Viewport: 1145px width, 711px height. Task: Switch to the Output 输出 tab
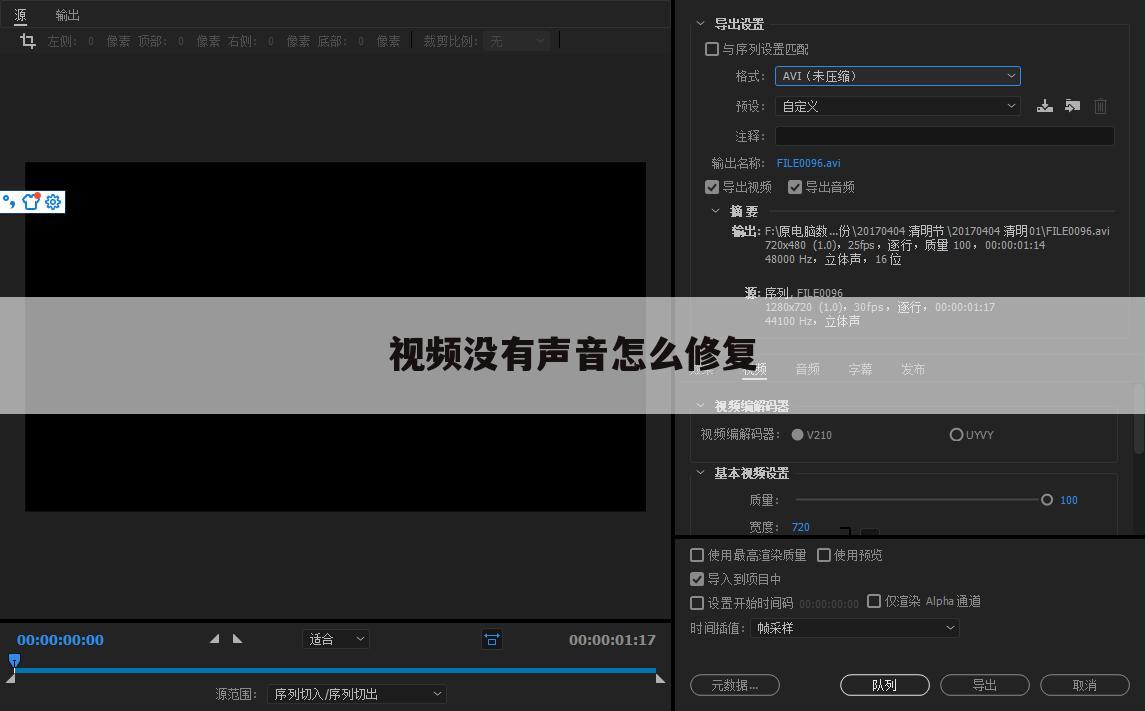(67, 15)
